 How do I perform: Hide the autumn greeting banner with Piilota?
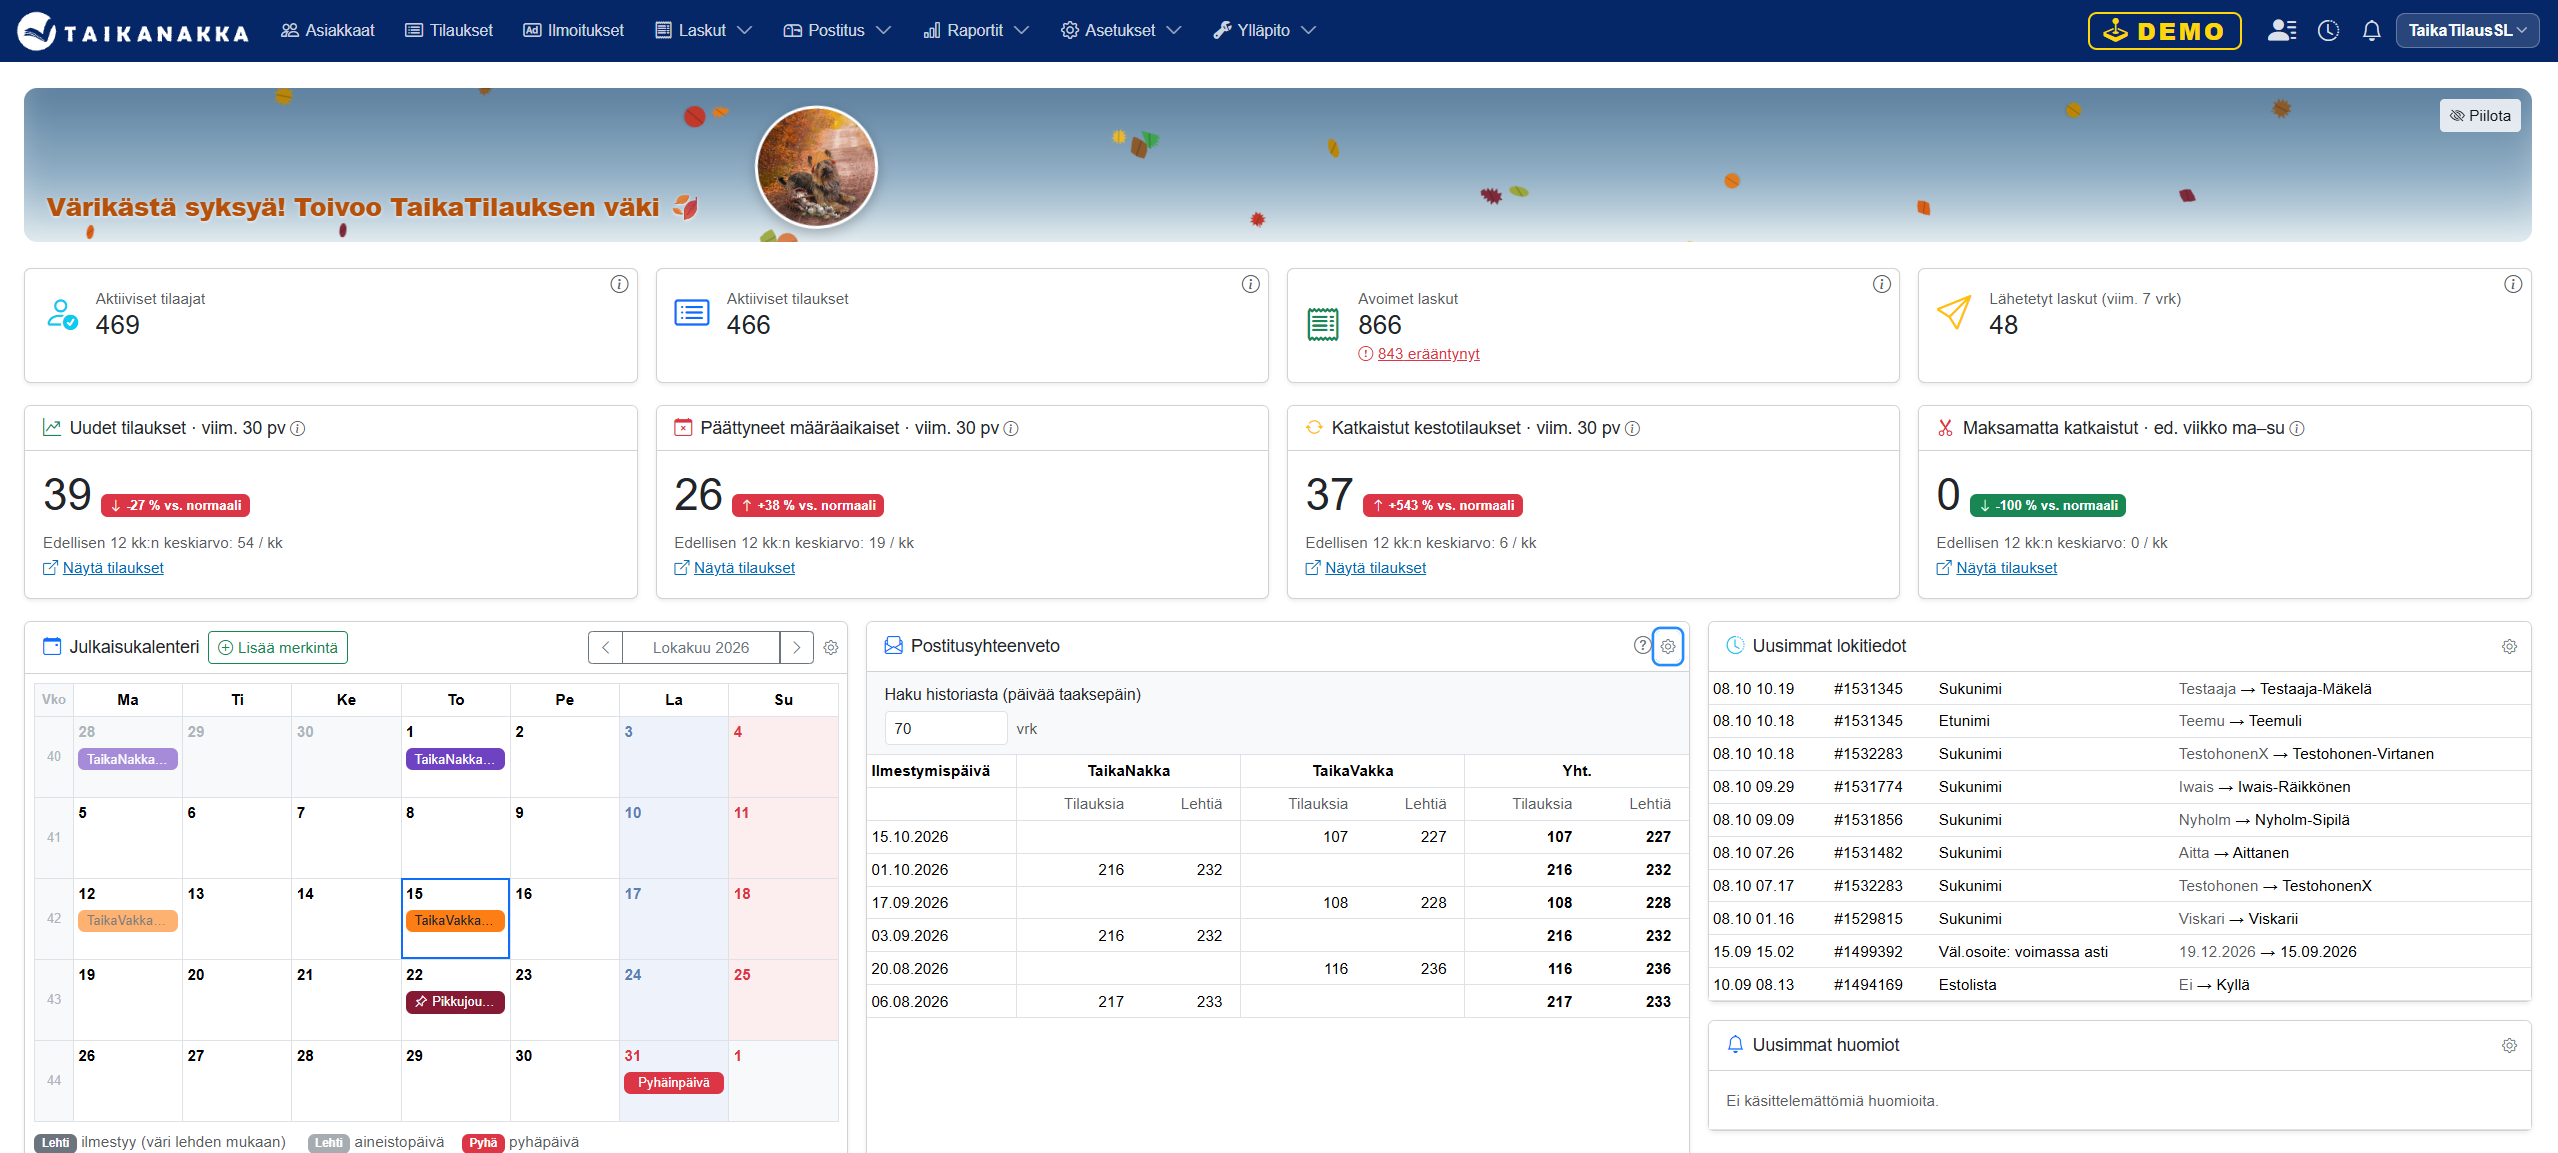(2479, 116)
